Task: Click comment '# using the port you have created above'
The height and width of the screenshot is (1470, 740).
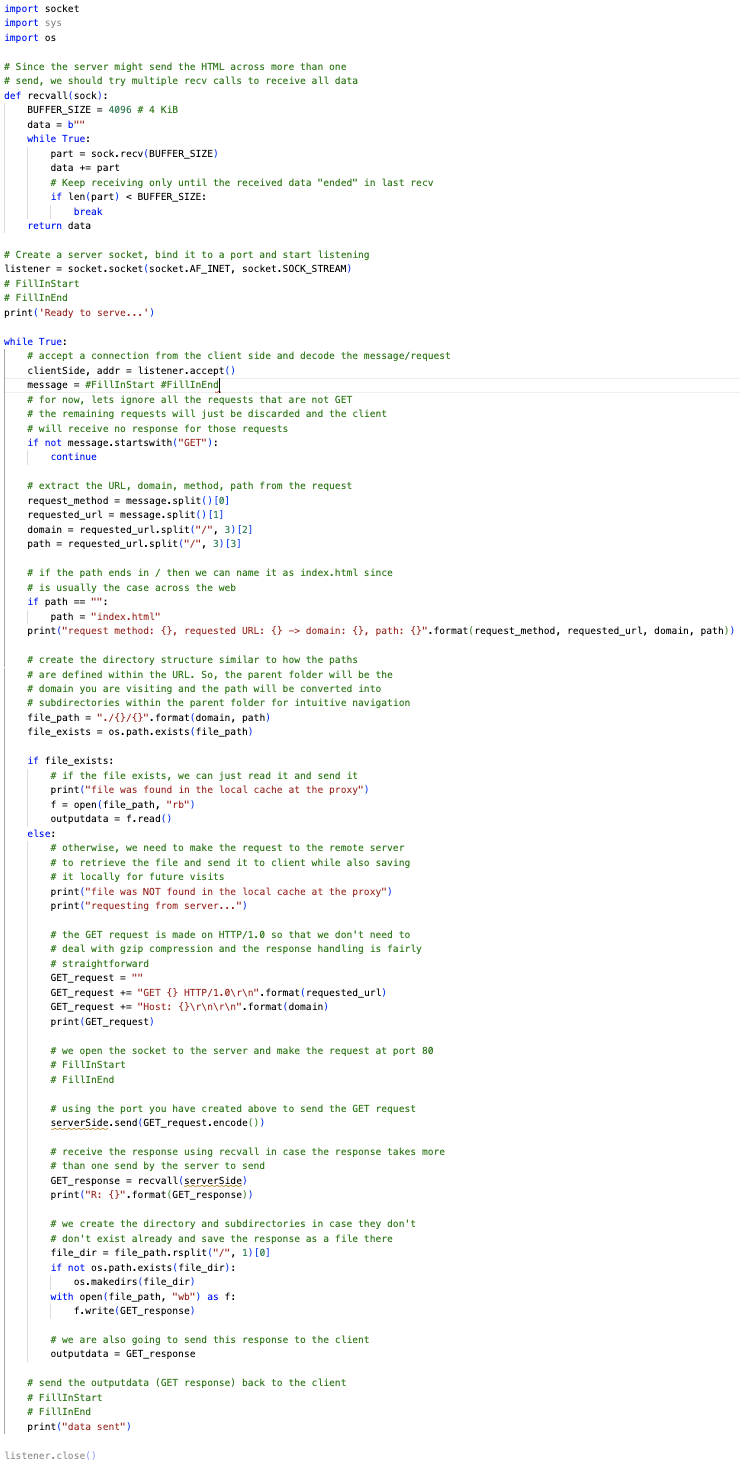Action: click(x=233, y=1108)
